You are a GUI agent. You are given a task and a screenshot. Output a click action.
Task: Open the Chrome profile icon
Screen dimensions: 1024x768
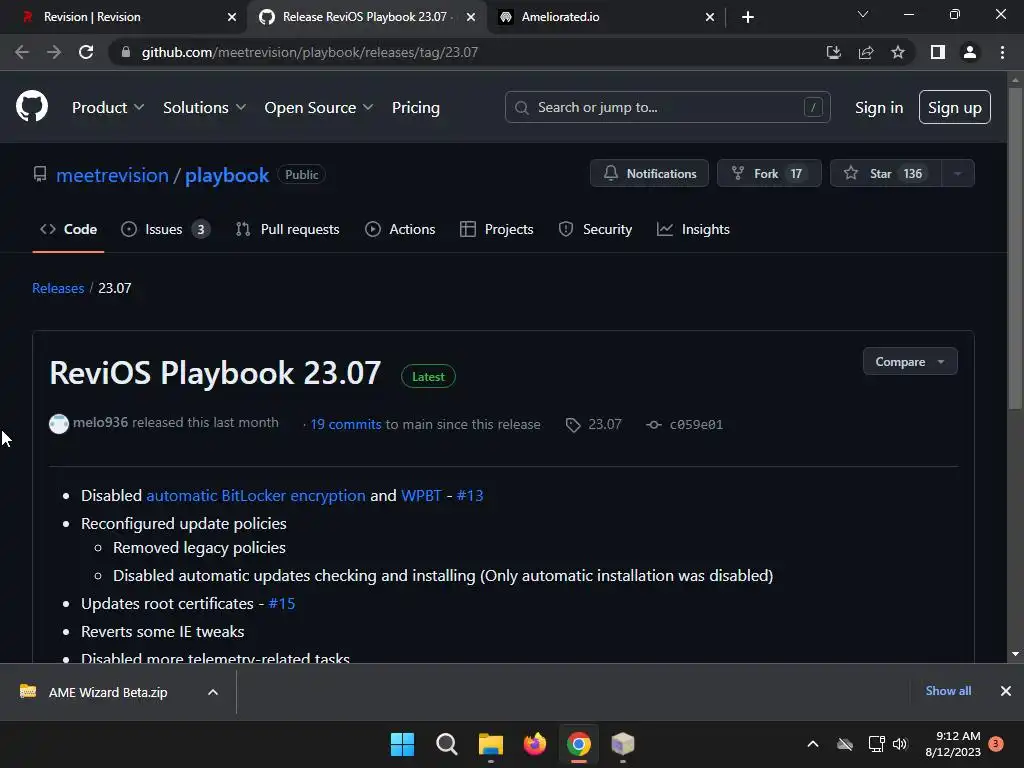970,52
